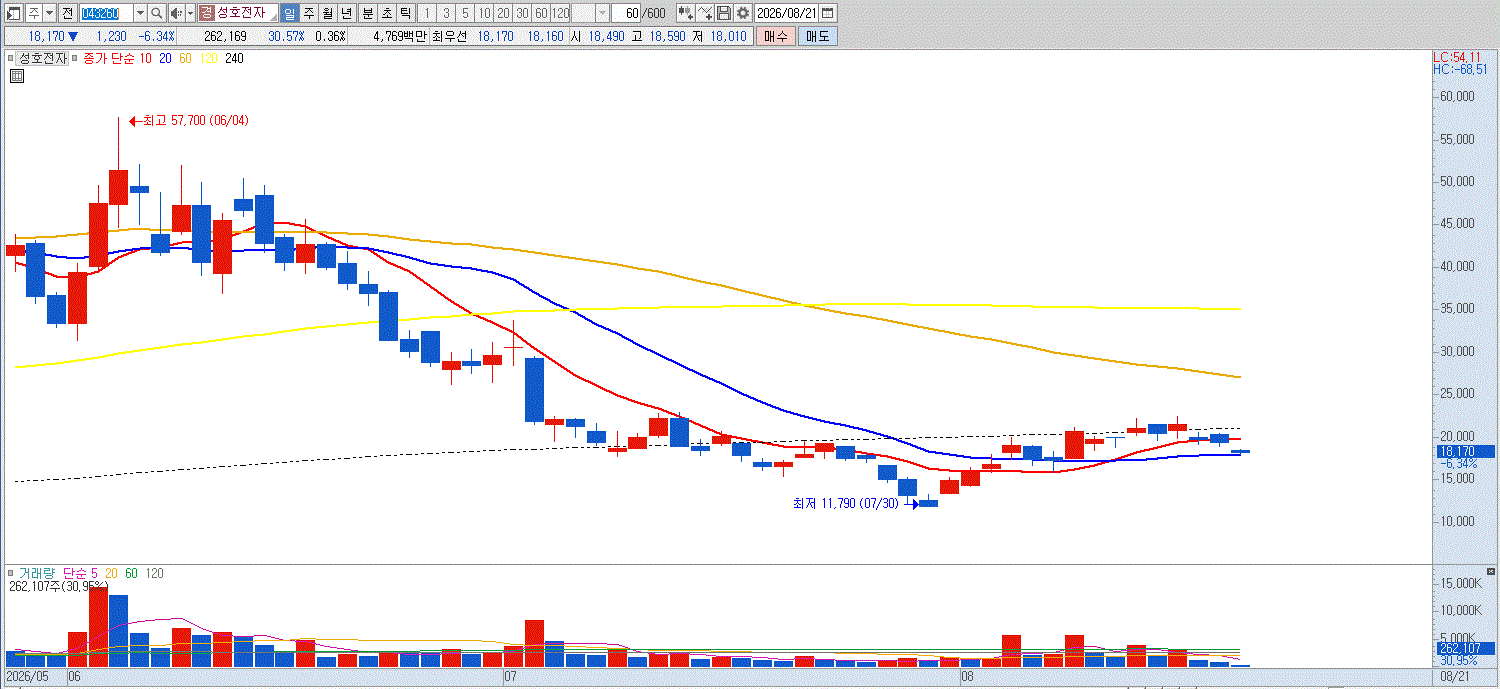Click the magnifier stock search icon
Viewport: 1500px width, 689px height.
156,13
